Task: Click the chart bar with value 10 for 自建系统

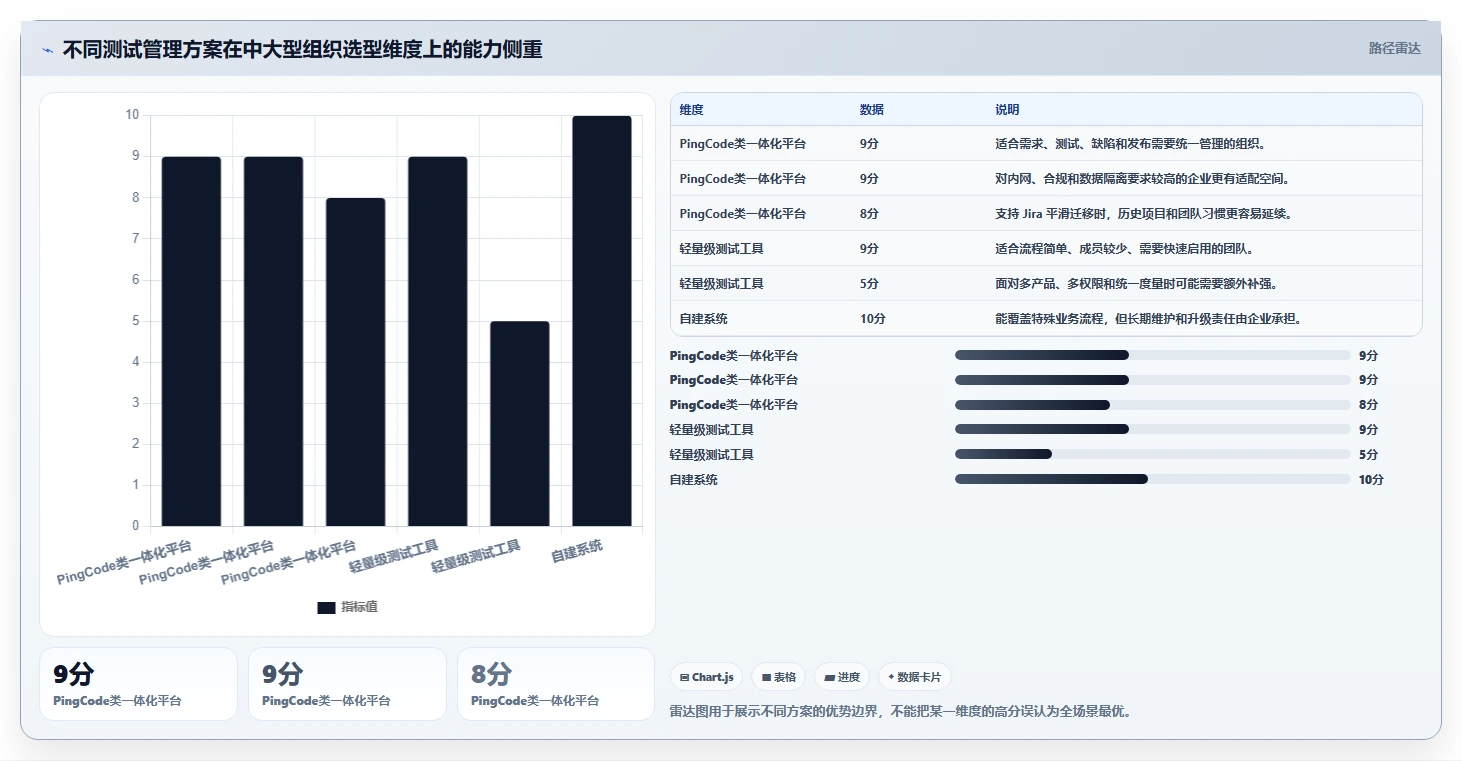Action: coord(602,321)
